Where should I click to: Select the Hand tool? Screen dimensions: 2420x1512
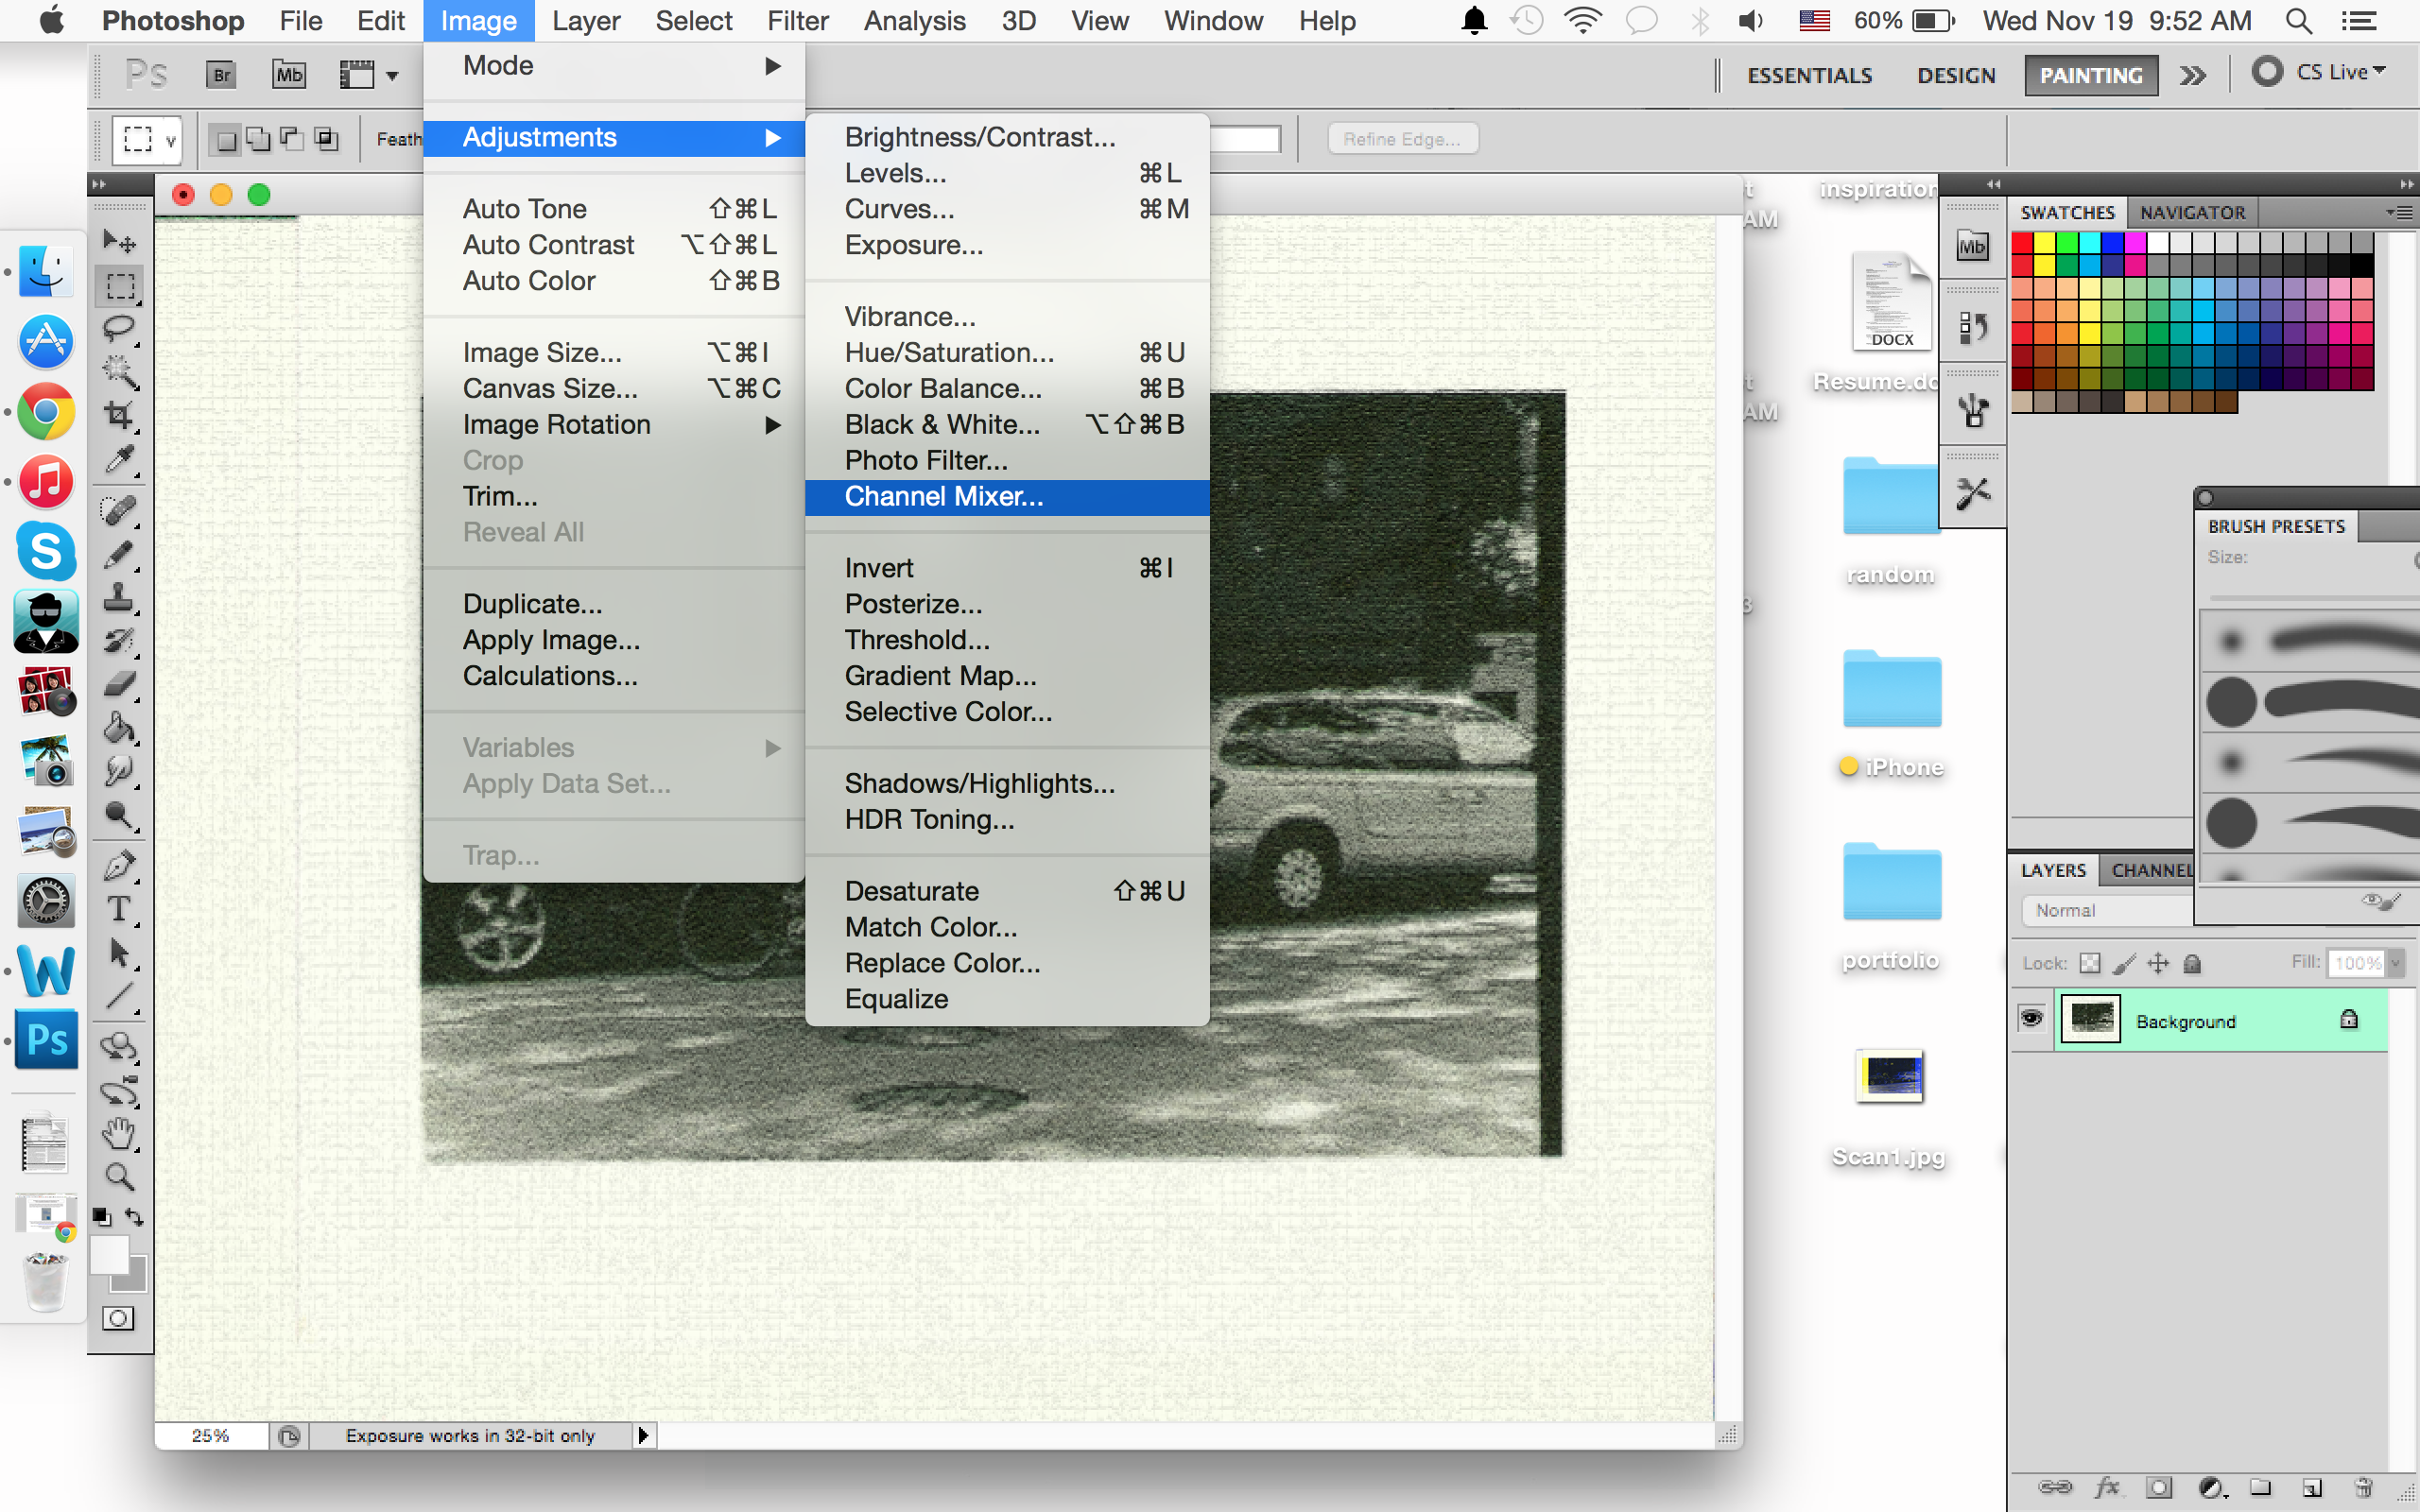pyautogui.click(x=116, y=1134)
